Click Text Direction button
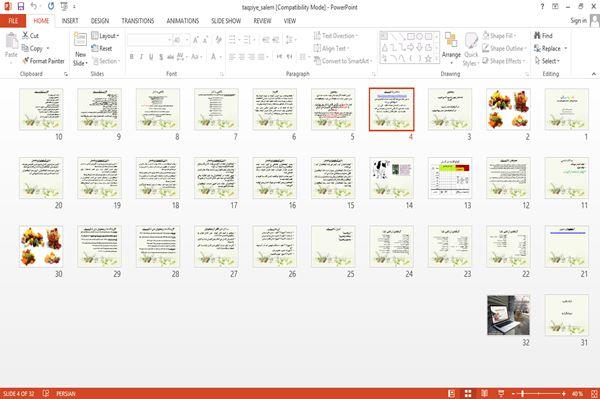 (336, 36)
